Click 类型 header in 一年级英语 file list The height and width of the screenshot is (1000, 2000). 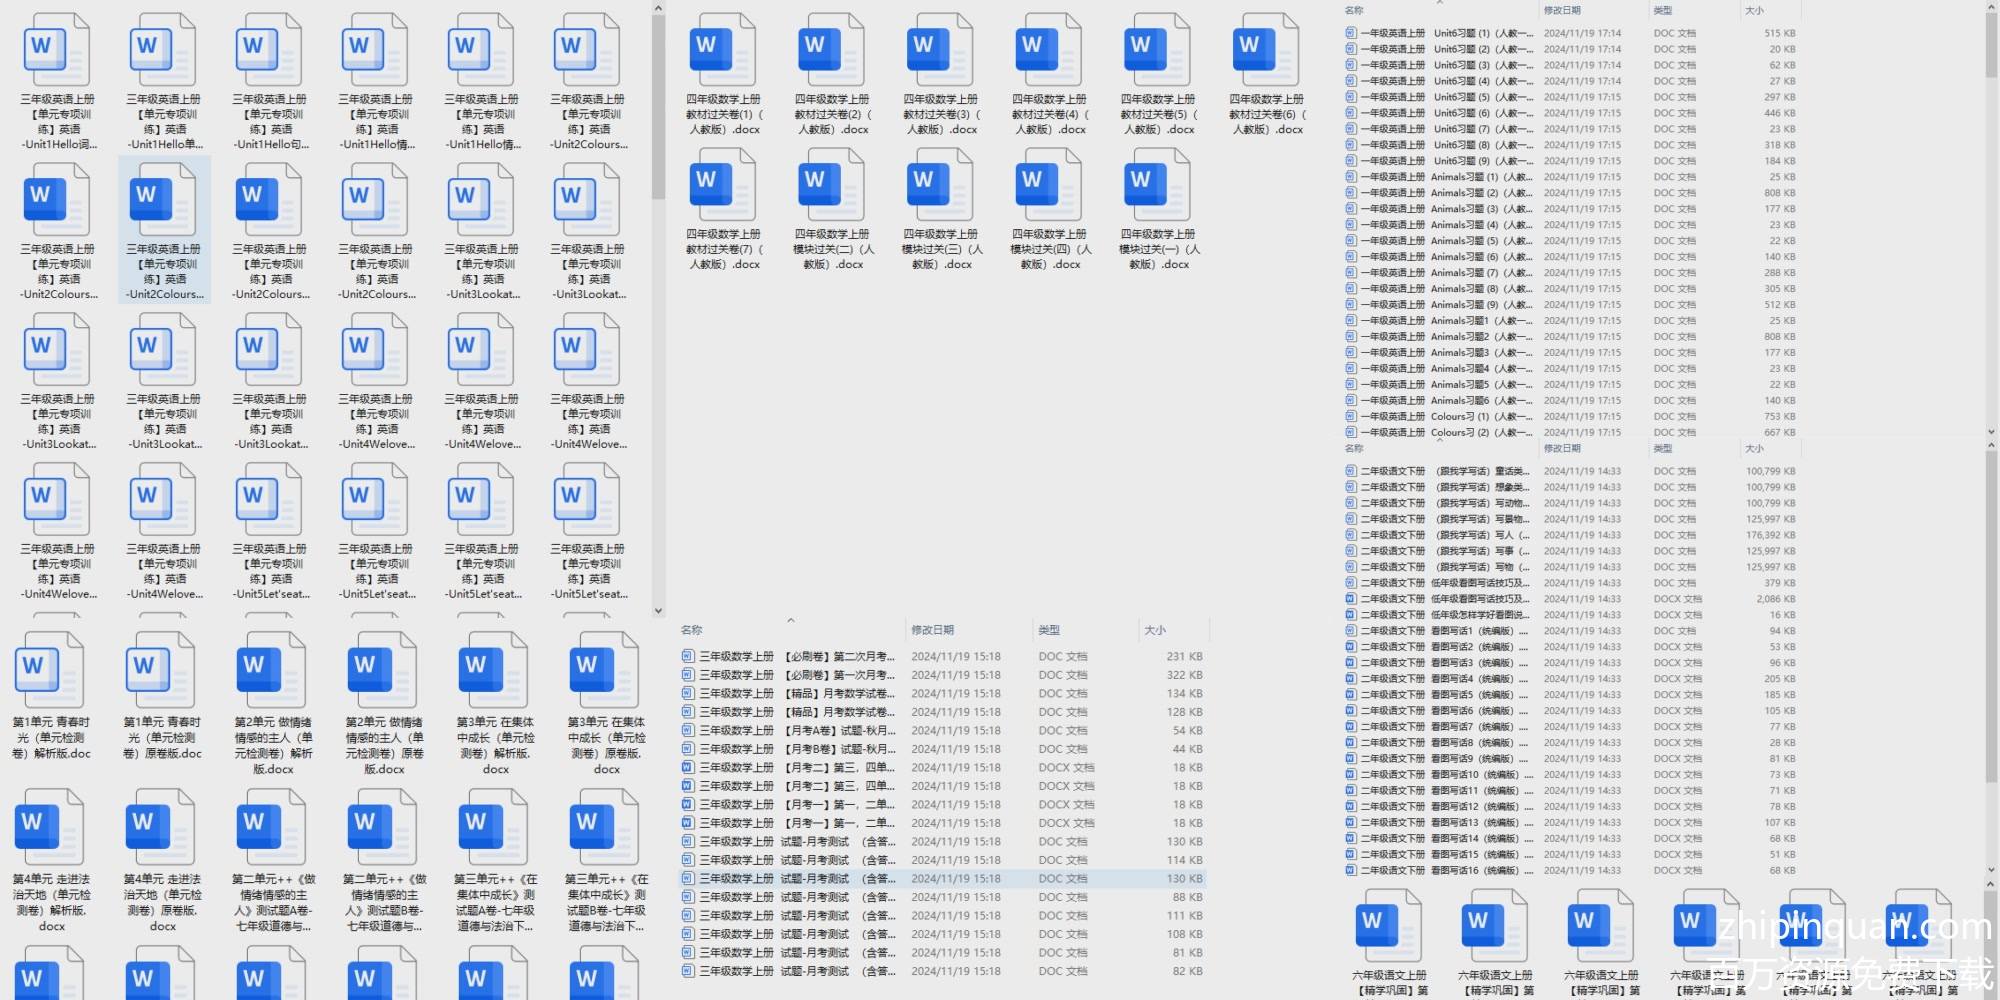tap(1663, 10)
